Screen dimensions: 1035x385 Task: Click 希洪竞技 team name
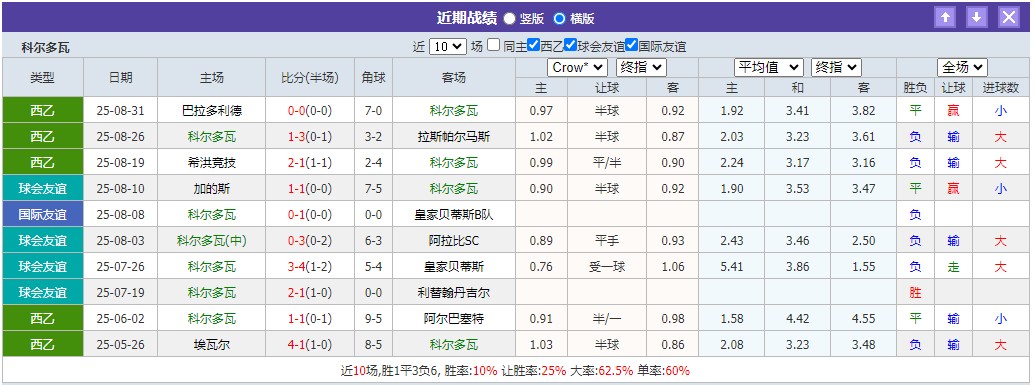(211, 162)
